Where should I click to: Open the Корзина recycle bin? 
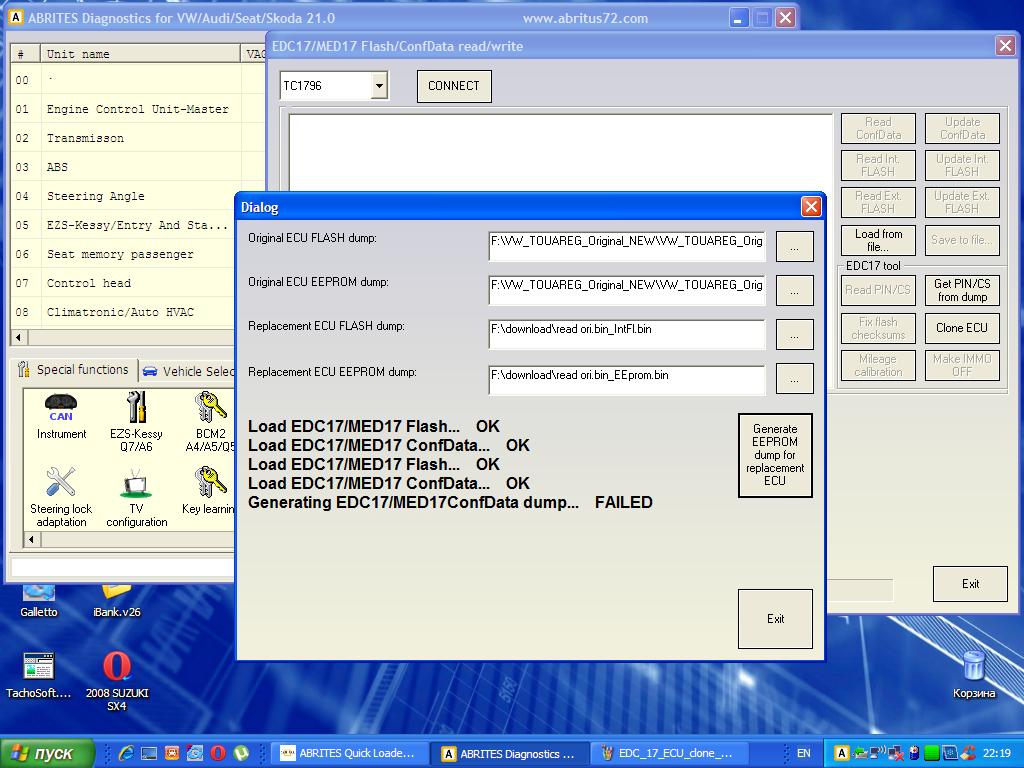974,674
